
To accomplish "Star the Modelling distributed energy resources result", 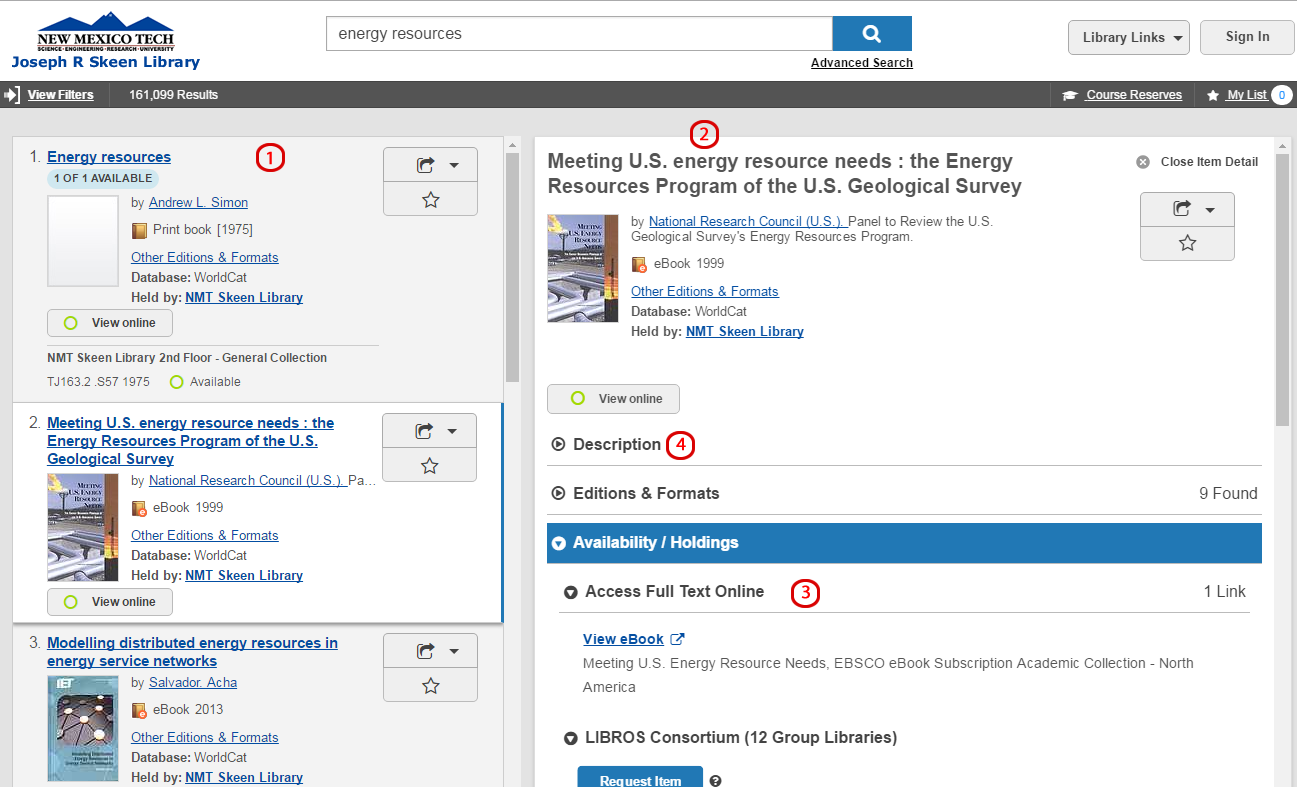I will point(430,686).
